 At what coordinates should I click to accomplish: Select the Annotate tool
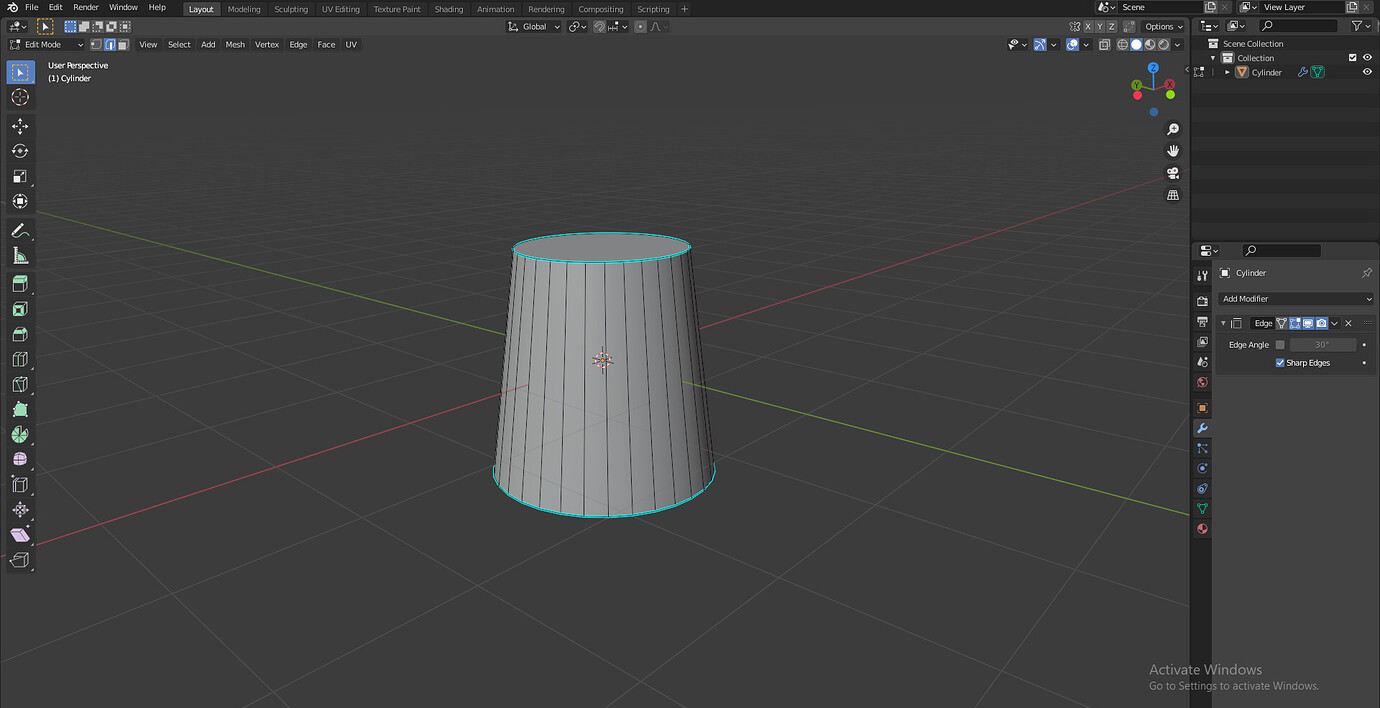pyautogui.click(x=20, y=230)
